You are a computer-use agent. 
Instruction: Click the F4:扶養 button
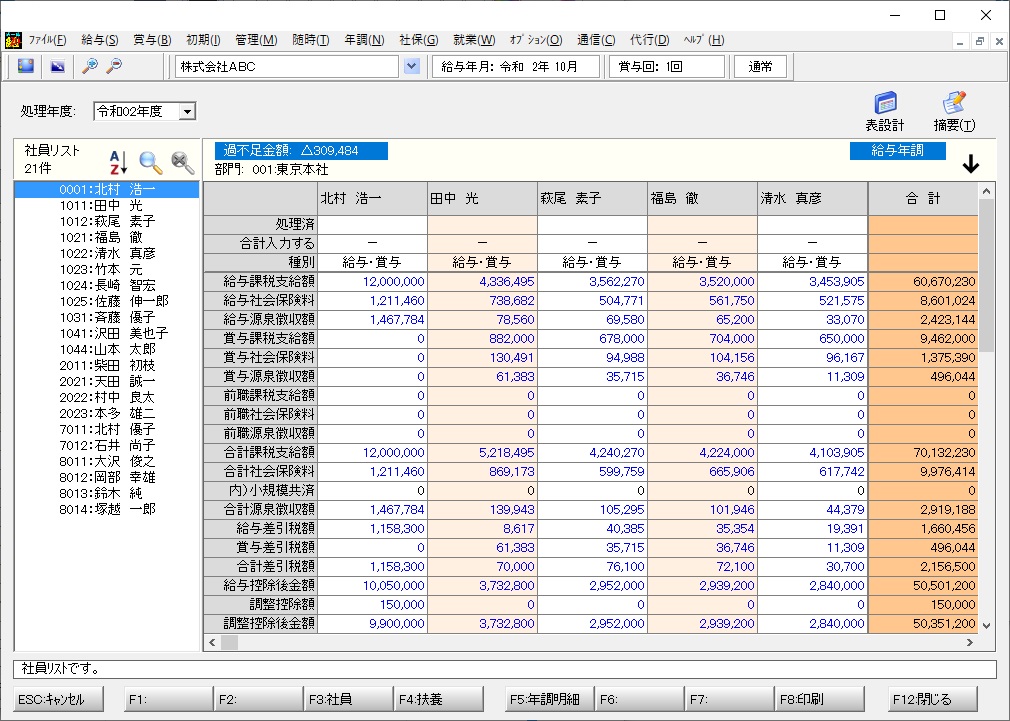(x=439, y=699)
